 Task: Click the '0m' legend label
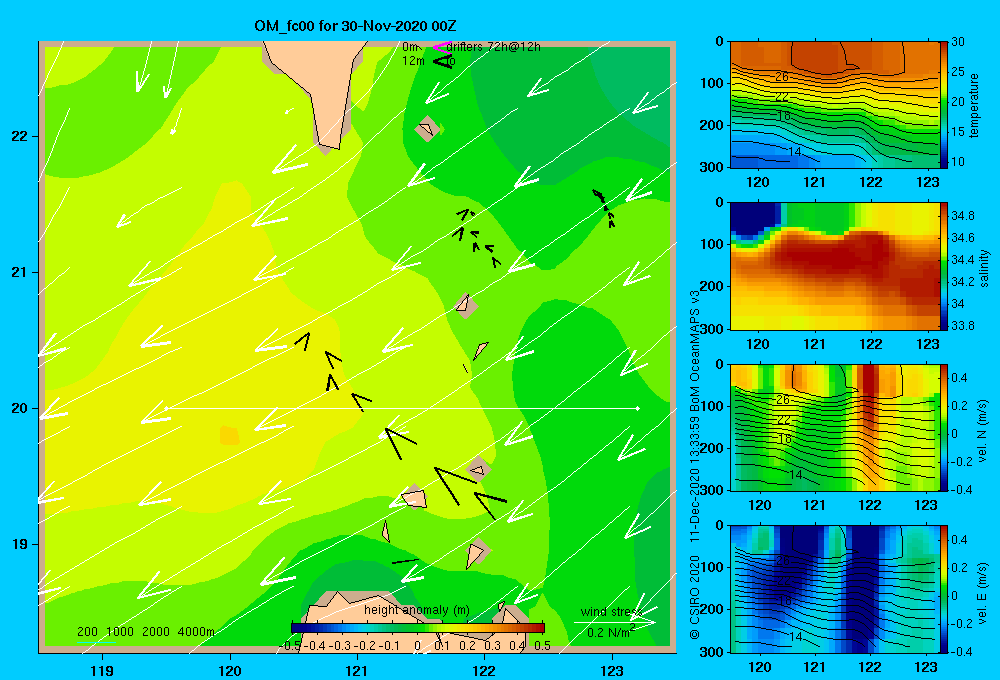[x=410, y=47]
